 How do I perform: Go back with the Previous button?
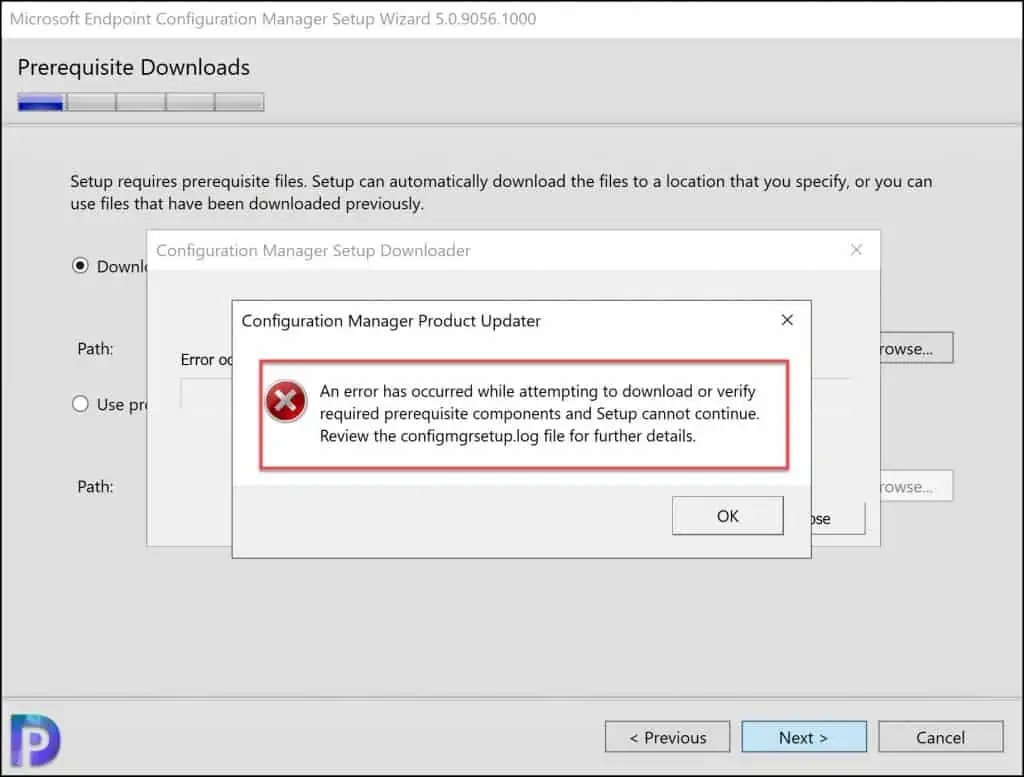(667, 737)
